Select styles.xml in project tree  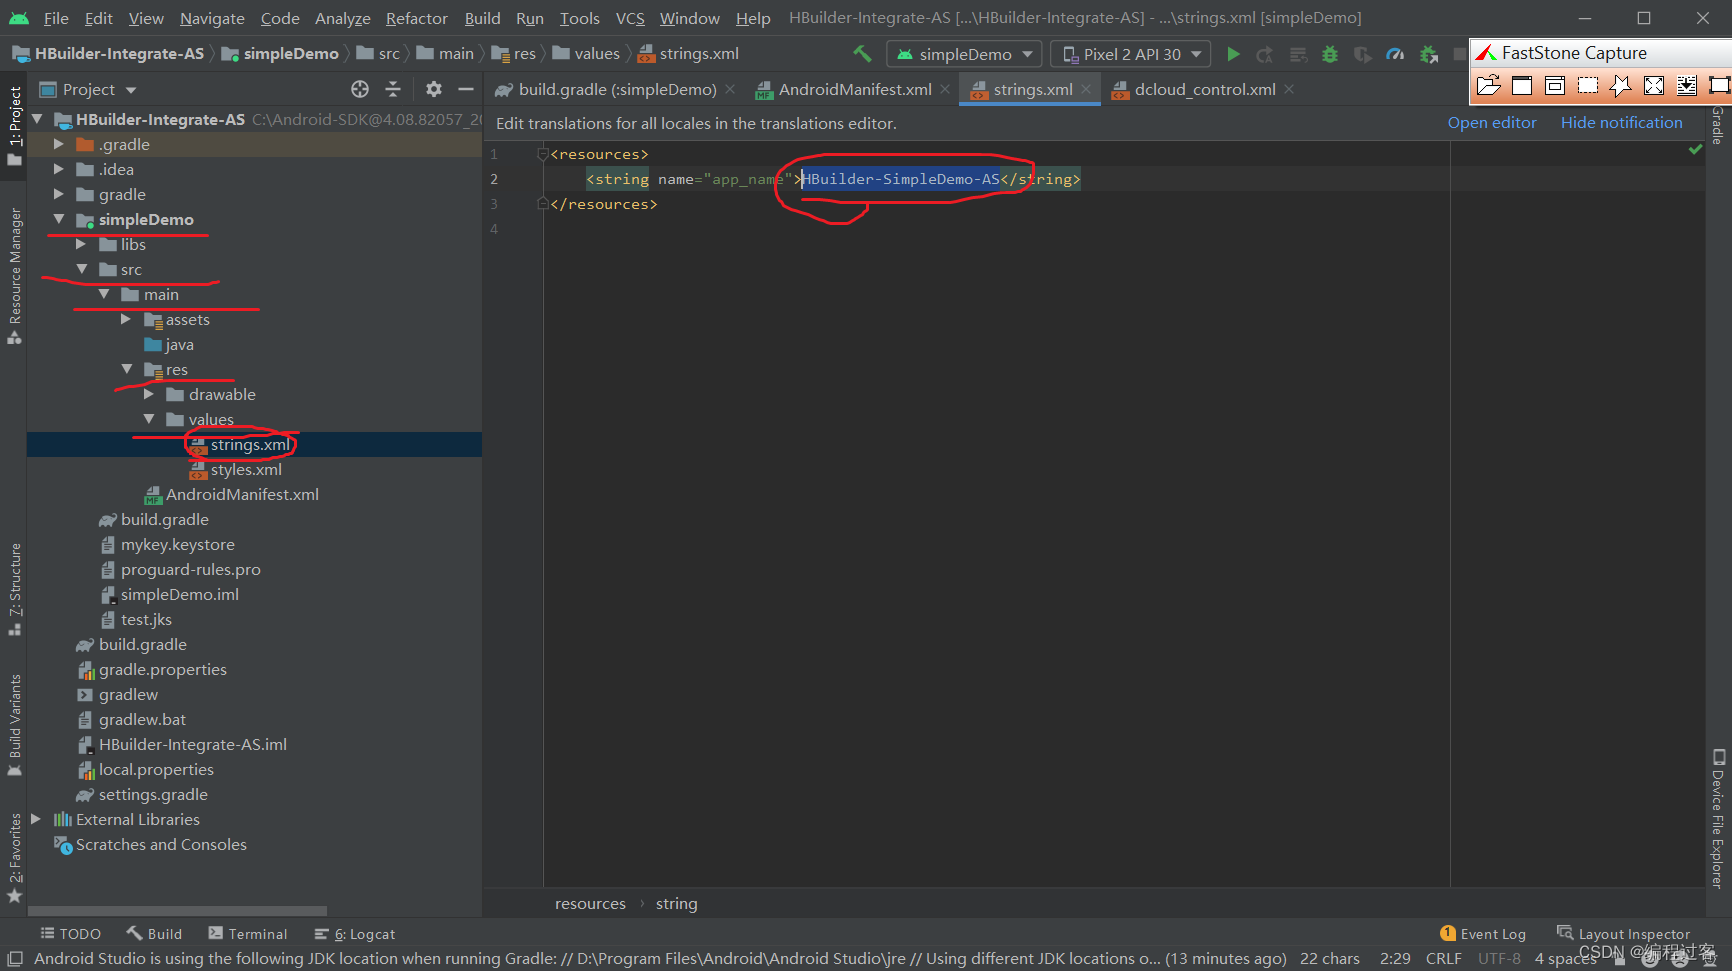click(x=246, y=469)
